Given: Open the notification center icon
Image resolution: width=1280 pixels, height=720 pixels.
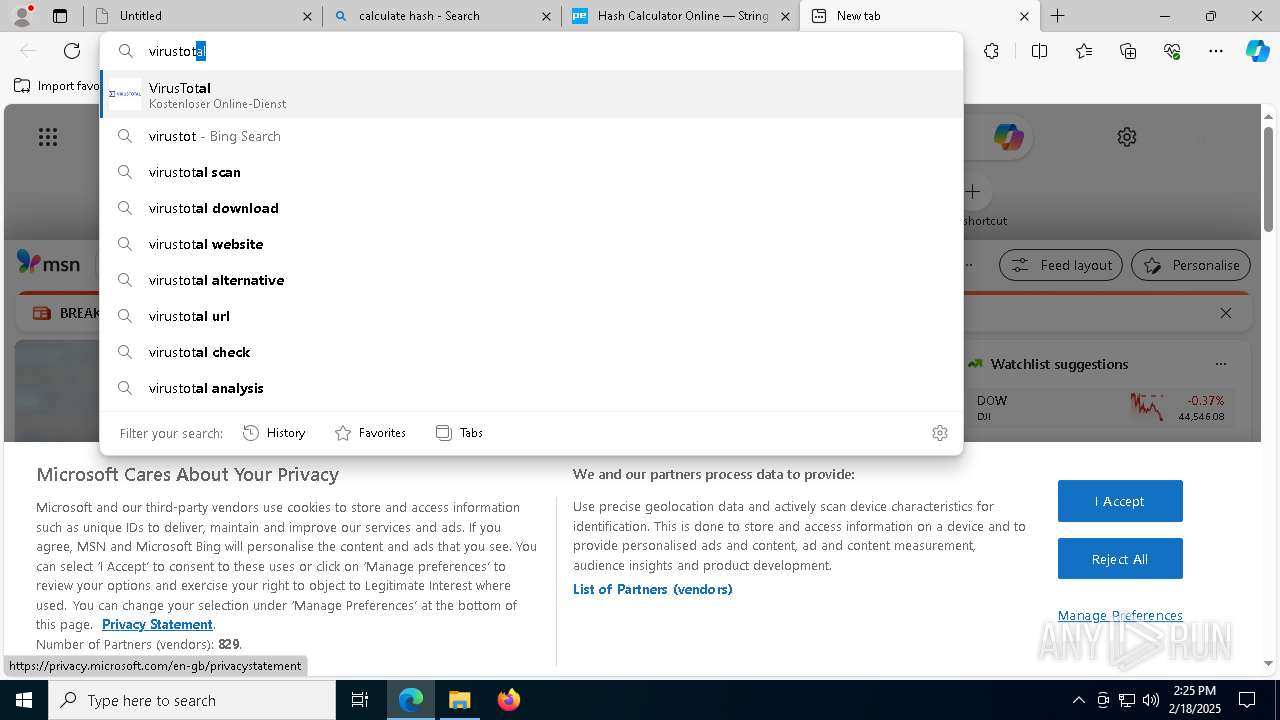Looking at the screenshot, I should click(x=1247, y=700).
